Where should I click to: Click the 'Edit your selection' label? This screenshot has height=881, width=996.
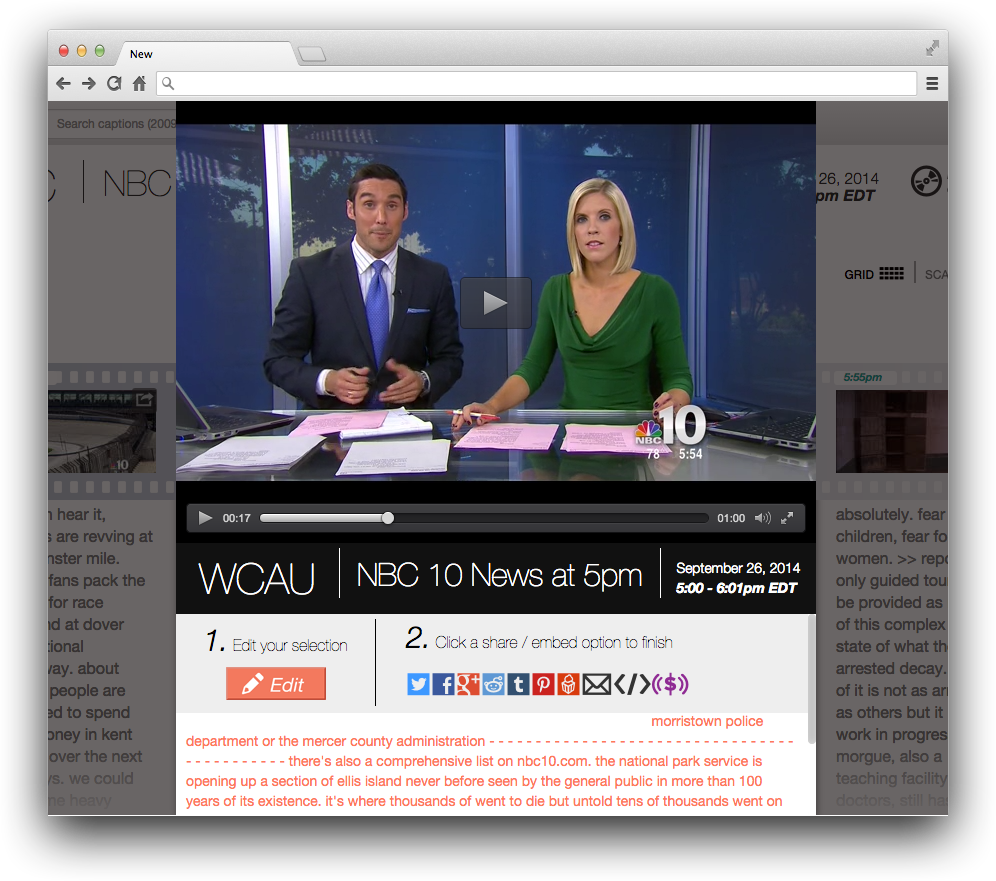[x=290, y=645]
